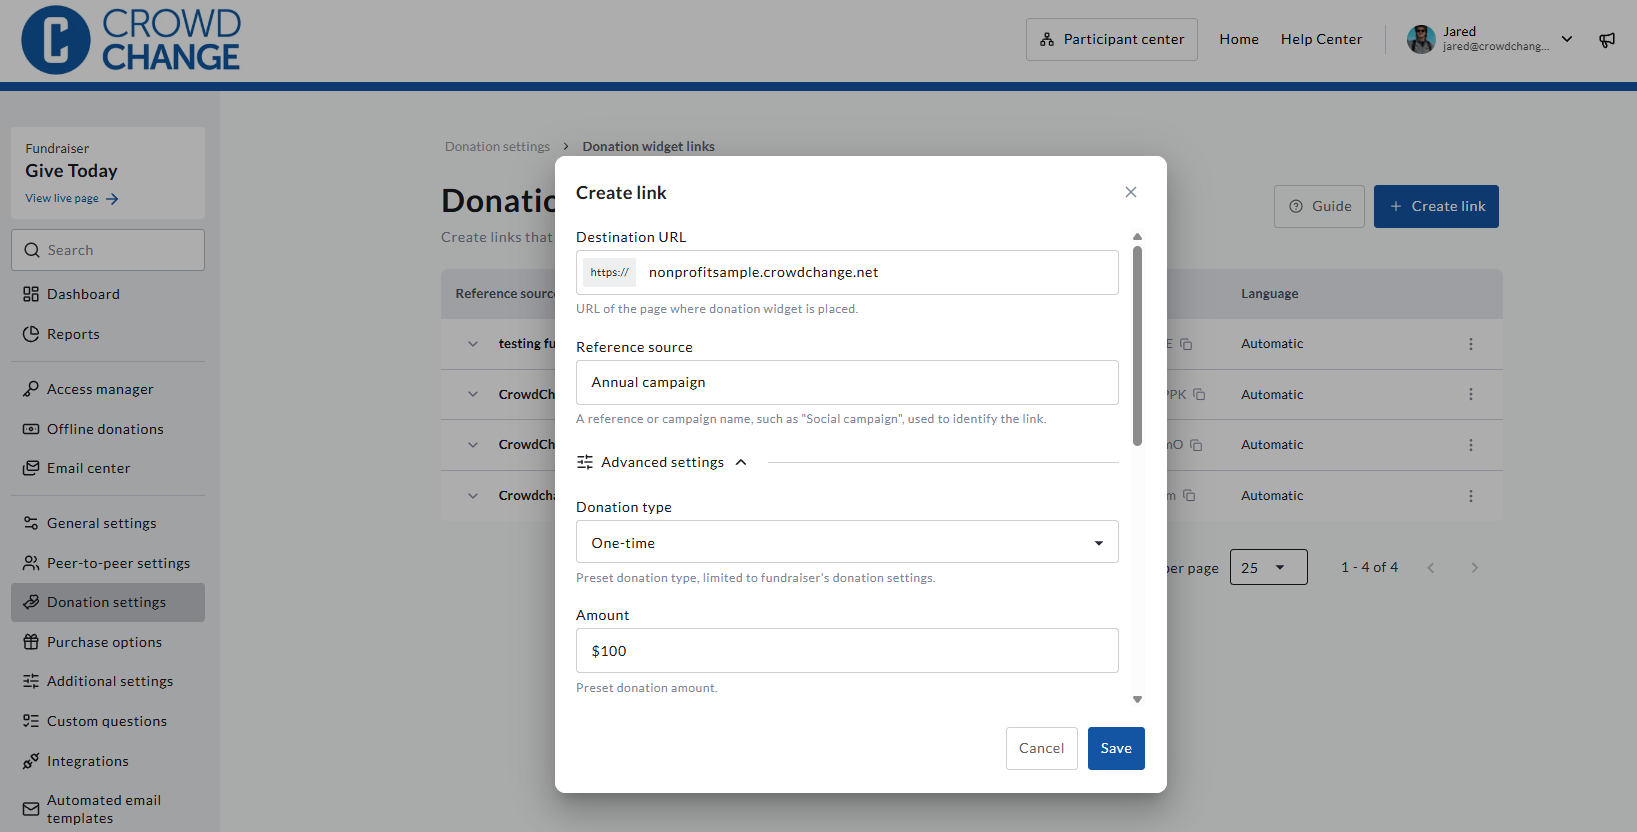Open Purchase options

(x=108, y=642)
